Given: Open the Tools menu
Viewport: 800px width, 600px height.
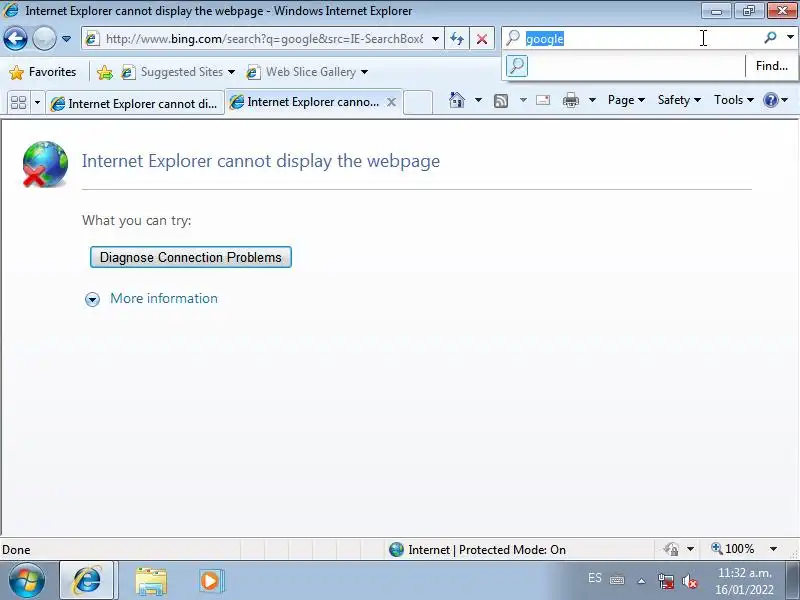Looking at the screenshot, I should tap(733, 100).
